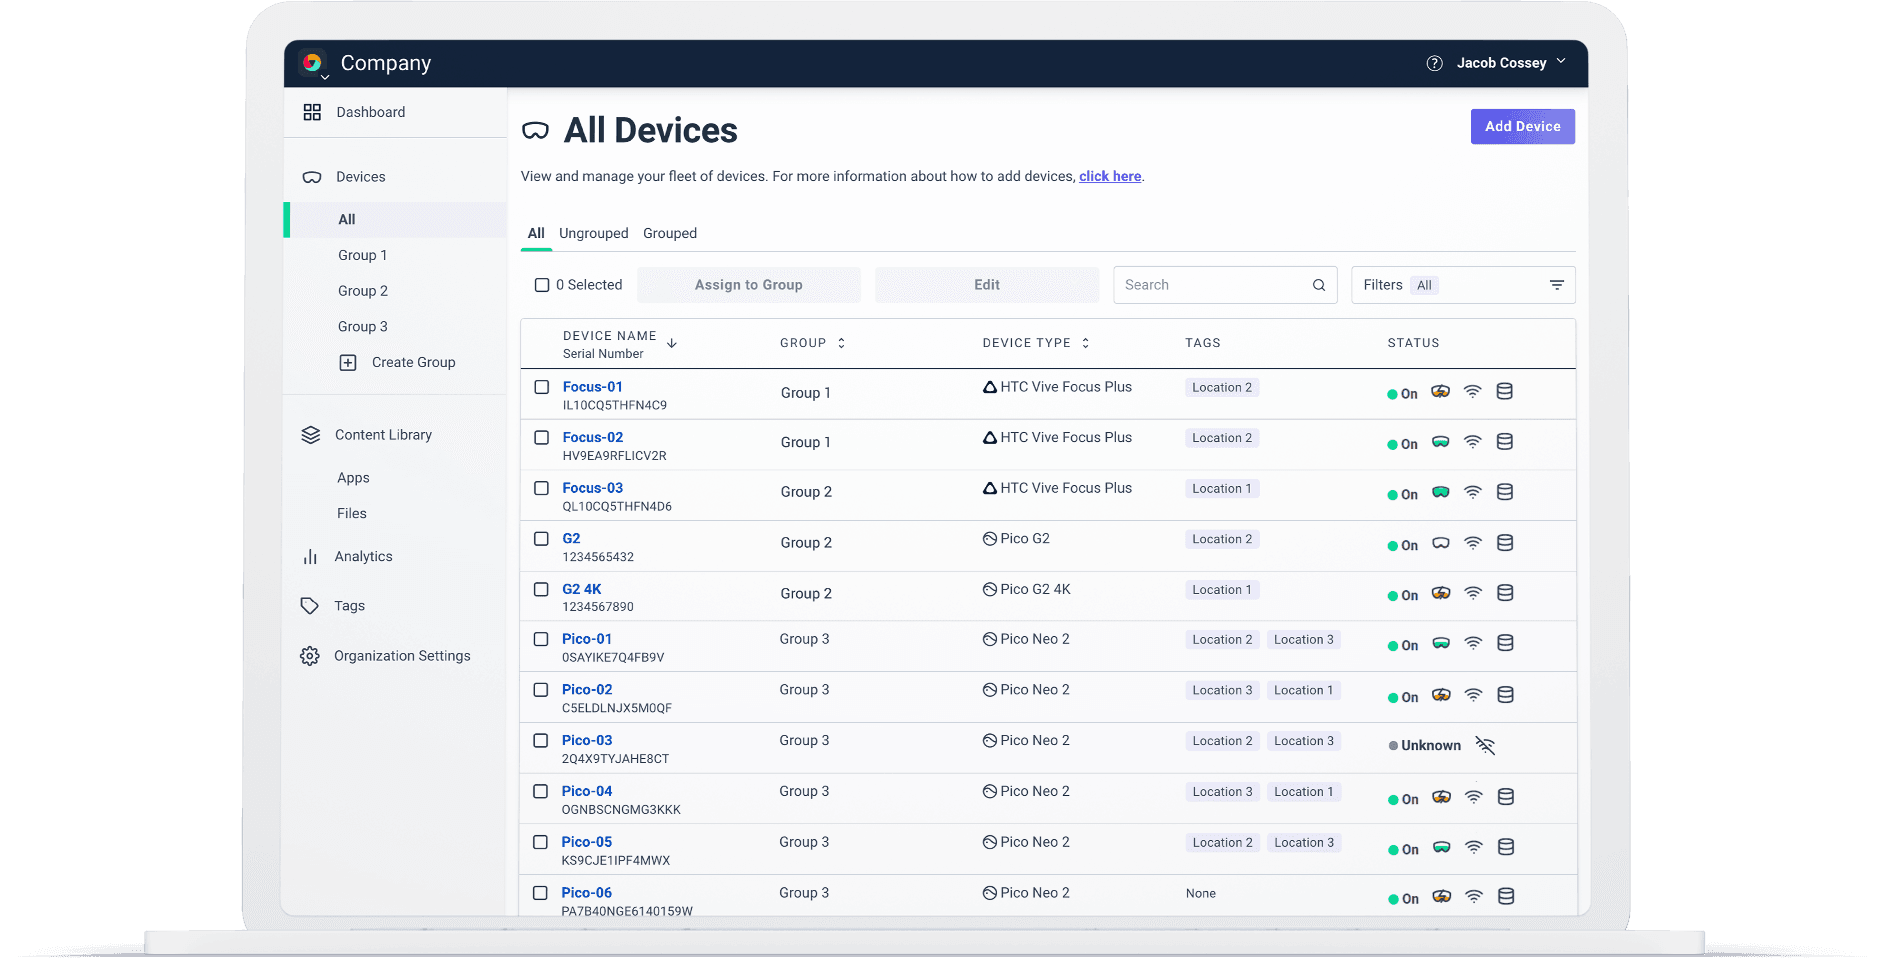Click the help question mark icon
This screenshot has width=1899, height=961.
(1434, 63)
